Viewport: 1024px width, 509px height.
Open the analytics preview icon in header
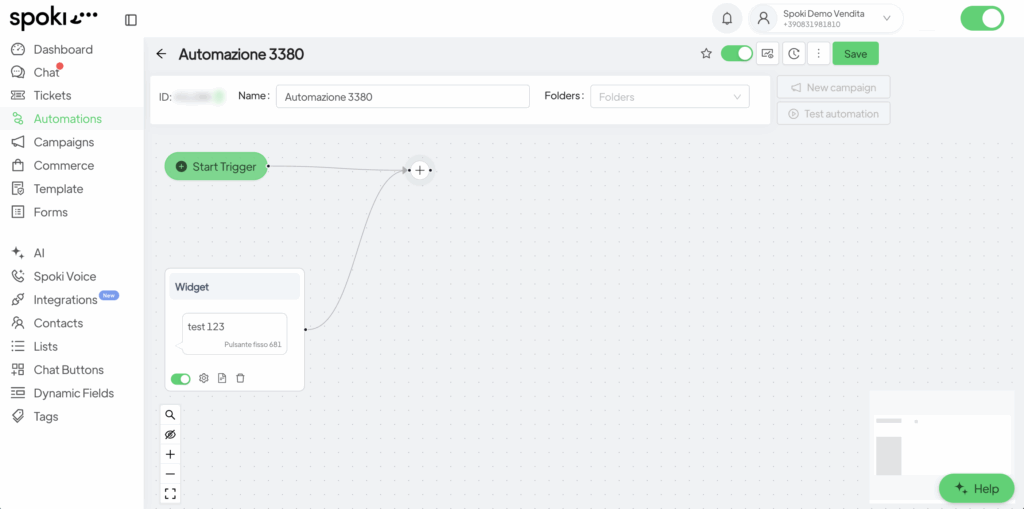pyautogui.click(x=767, y=54)
